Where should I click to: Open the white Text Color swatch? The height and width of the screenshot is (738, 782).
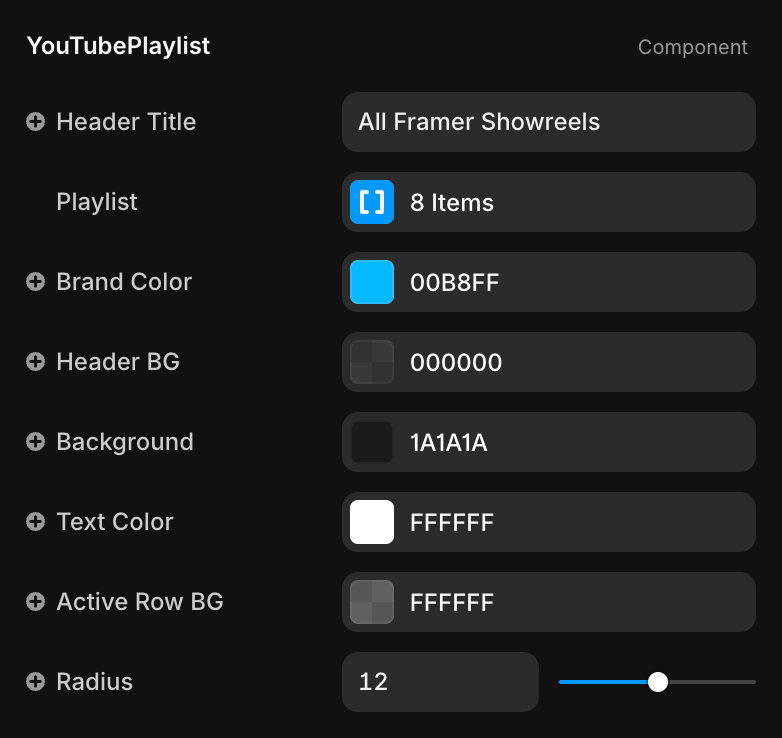click(372, 522)
